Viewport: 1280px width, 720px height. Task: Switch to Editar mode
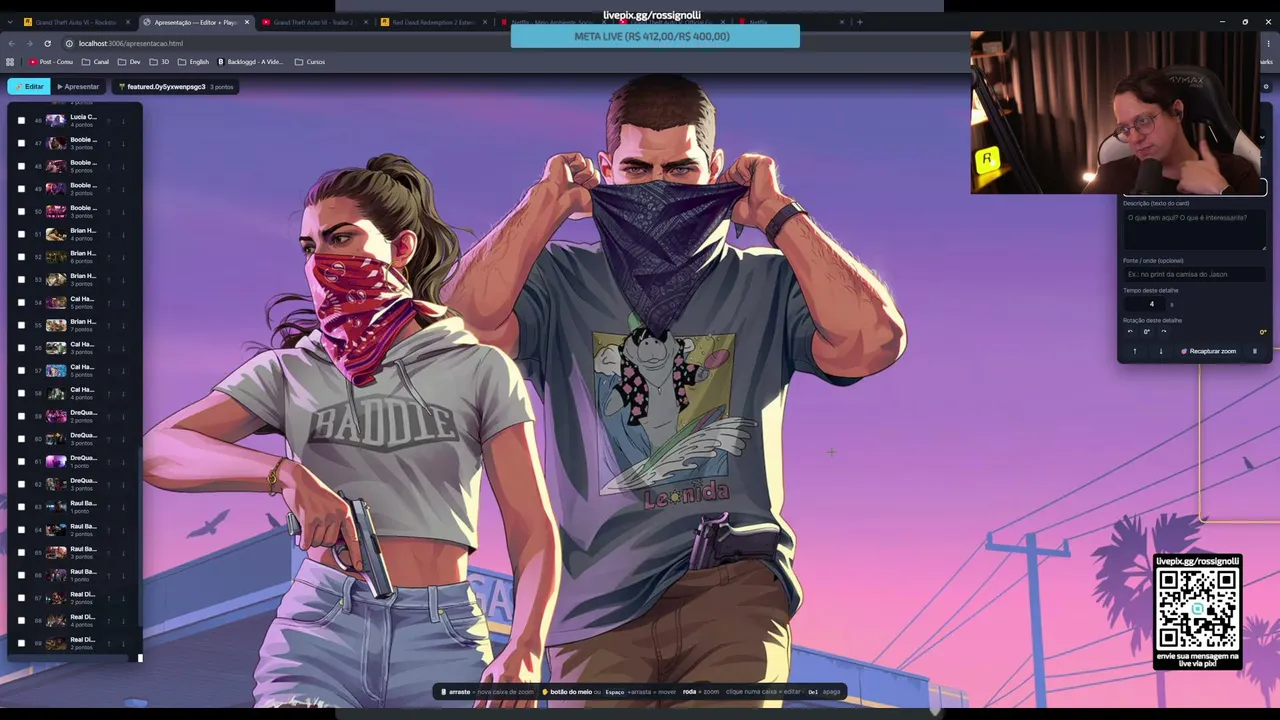tap(28, 87)
